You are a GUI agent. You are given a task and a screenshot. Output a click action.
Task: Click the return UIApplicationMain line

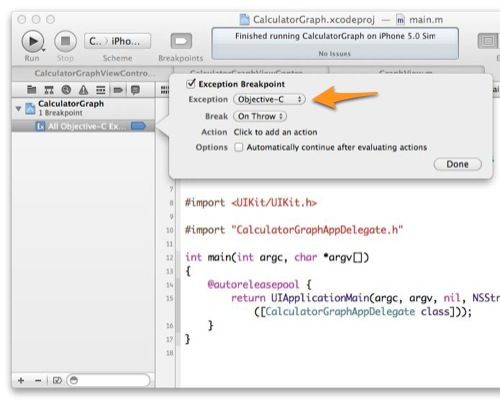click(365, 298)
